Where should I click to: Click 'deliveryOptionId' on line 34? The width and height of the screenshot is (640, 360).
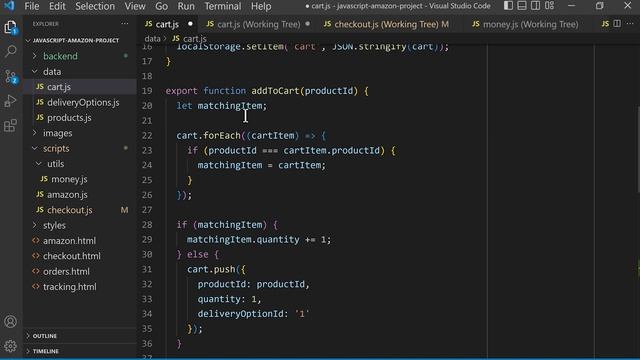[x=240, y=314]
